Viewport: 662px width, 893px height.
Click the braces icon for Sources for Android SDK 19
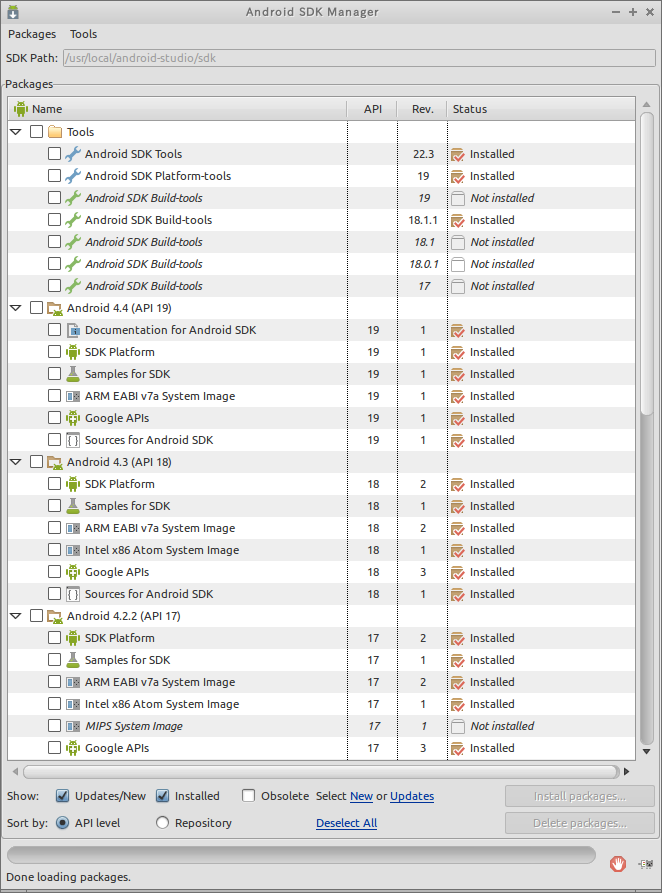coord(73,440)
